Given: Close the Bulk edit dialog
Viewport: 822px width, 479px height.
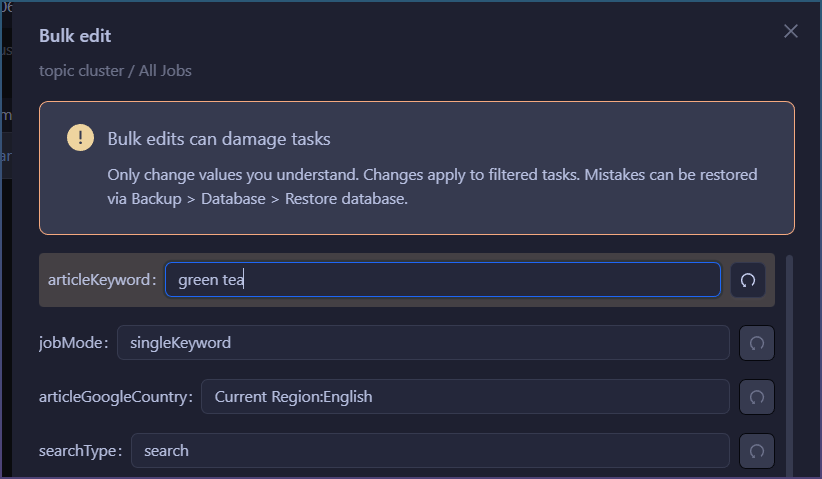Looking at the screenshot, I should click(x=791, y=32).
